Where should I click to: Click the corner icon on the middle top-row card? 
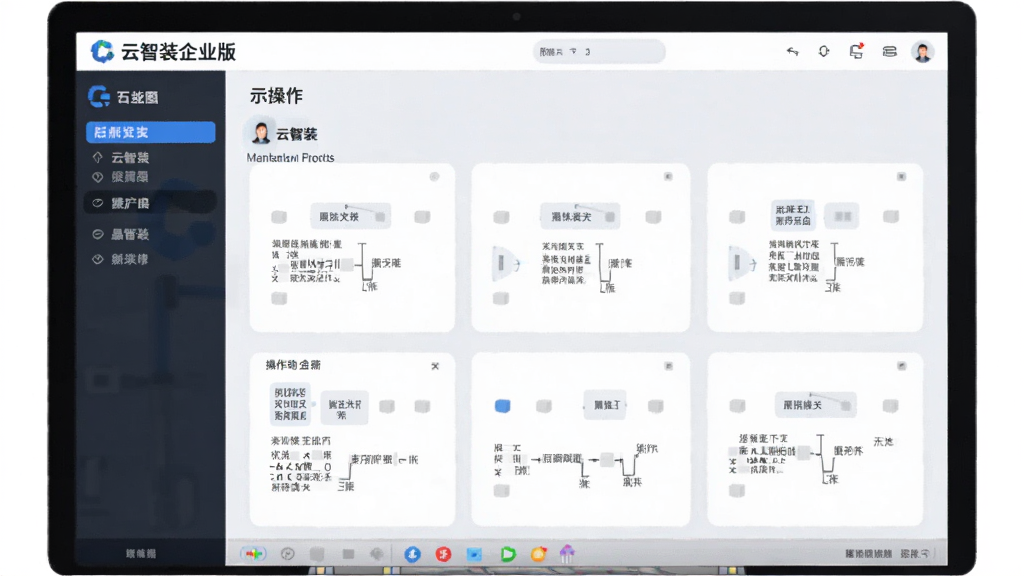[x=668, y=176]
